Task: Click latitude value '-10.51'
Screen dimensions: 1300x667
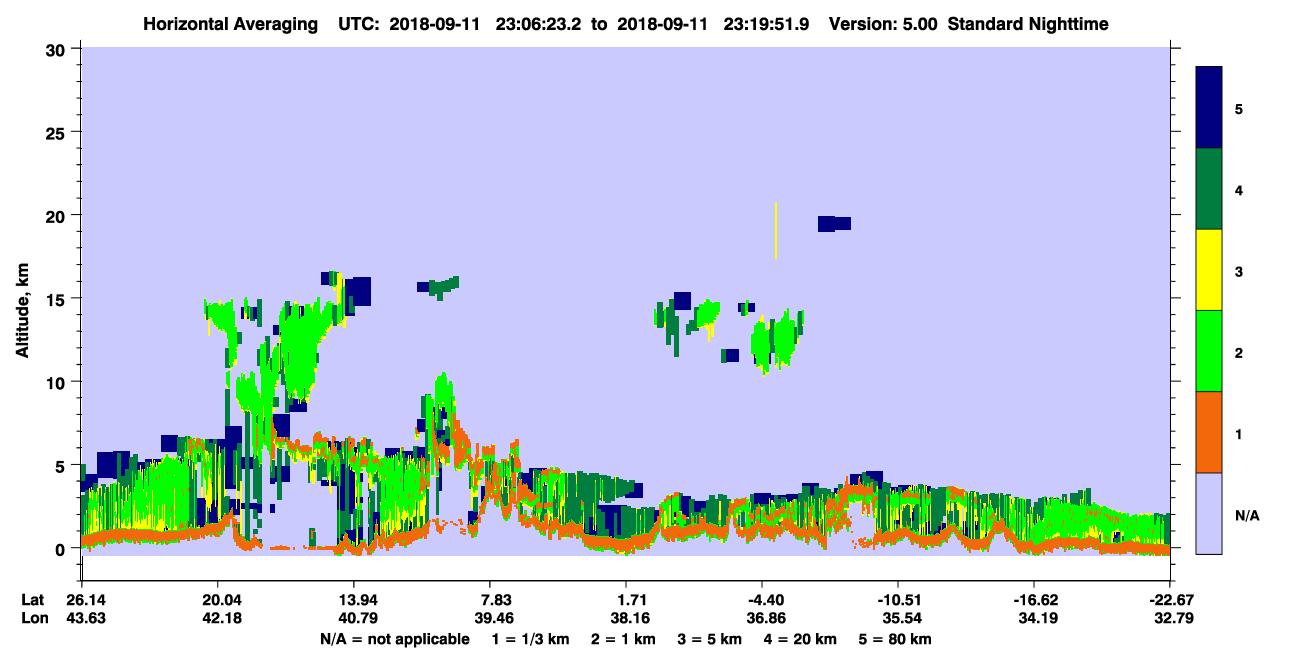Action: [898, 599]
